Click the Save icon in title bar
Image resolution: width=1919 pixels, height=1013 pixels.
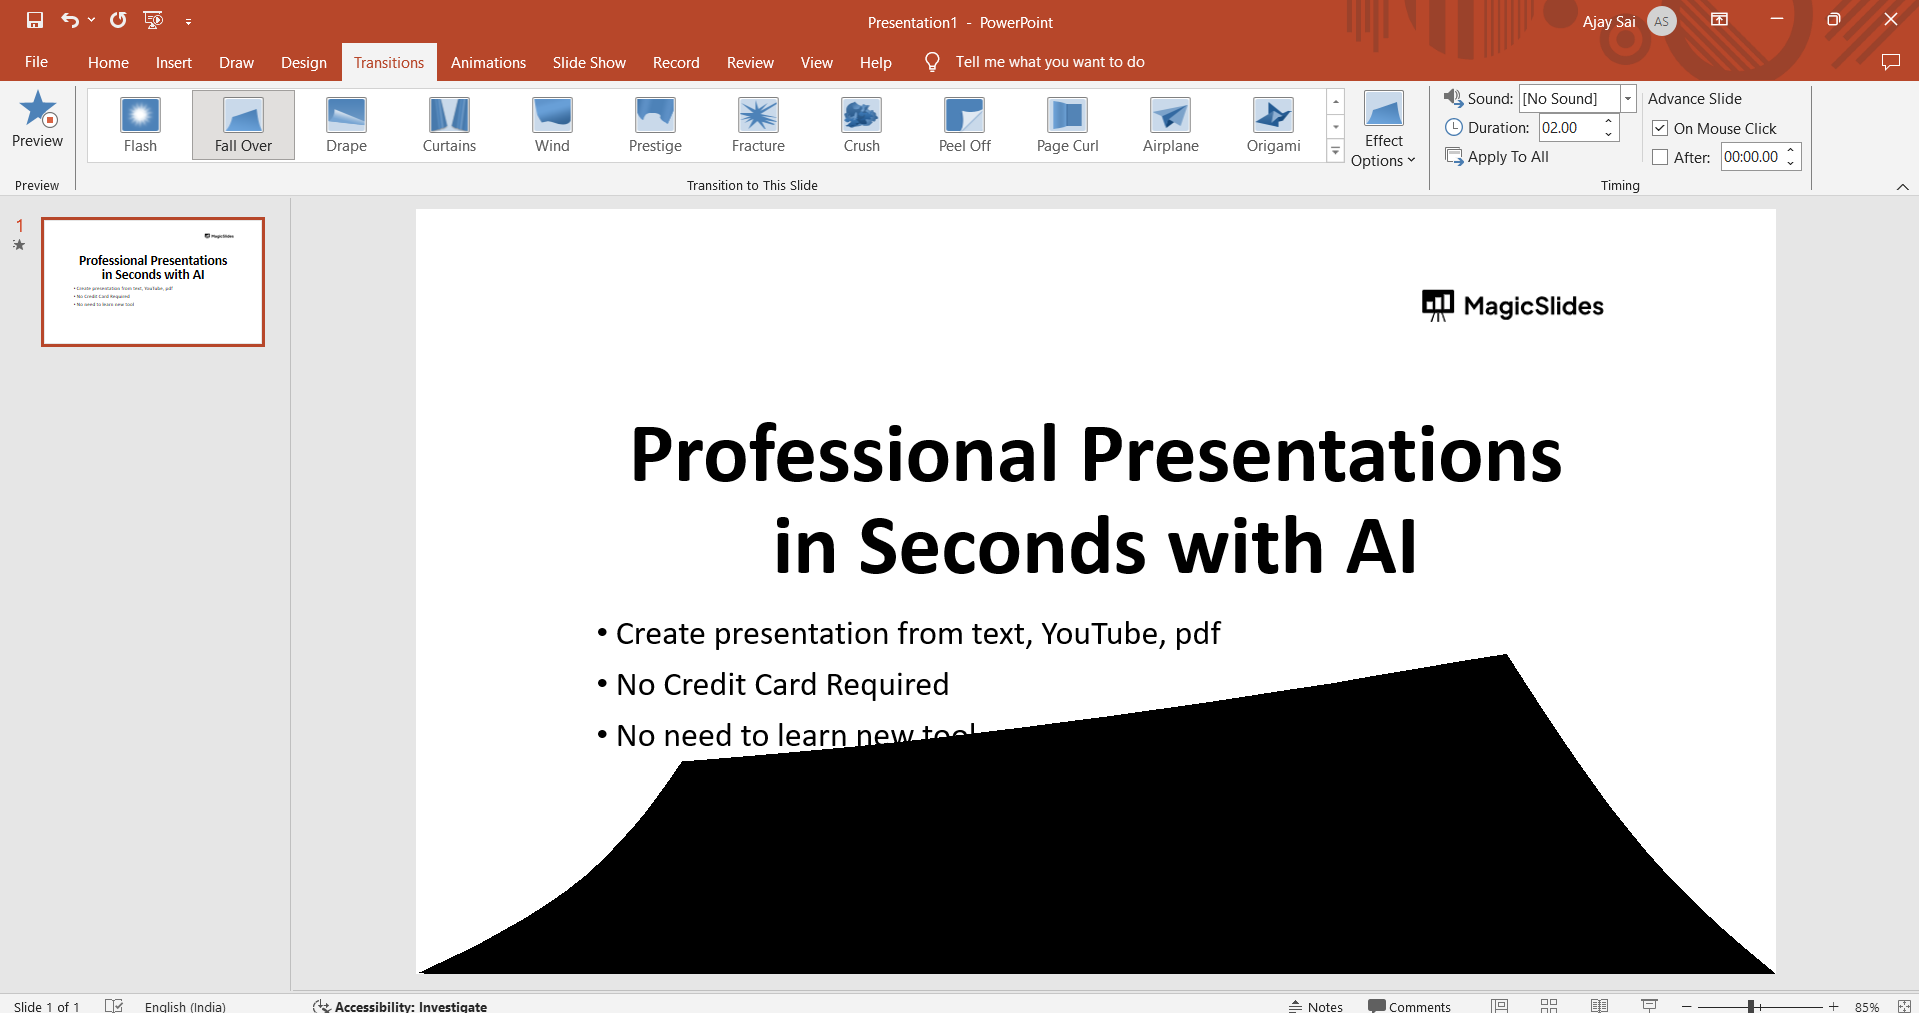click(x=35, y=20)
